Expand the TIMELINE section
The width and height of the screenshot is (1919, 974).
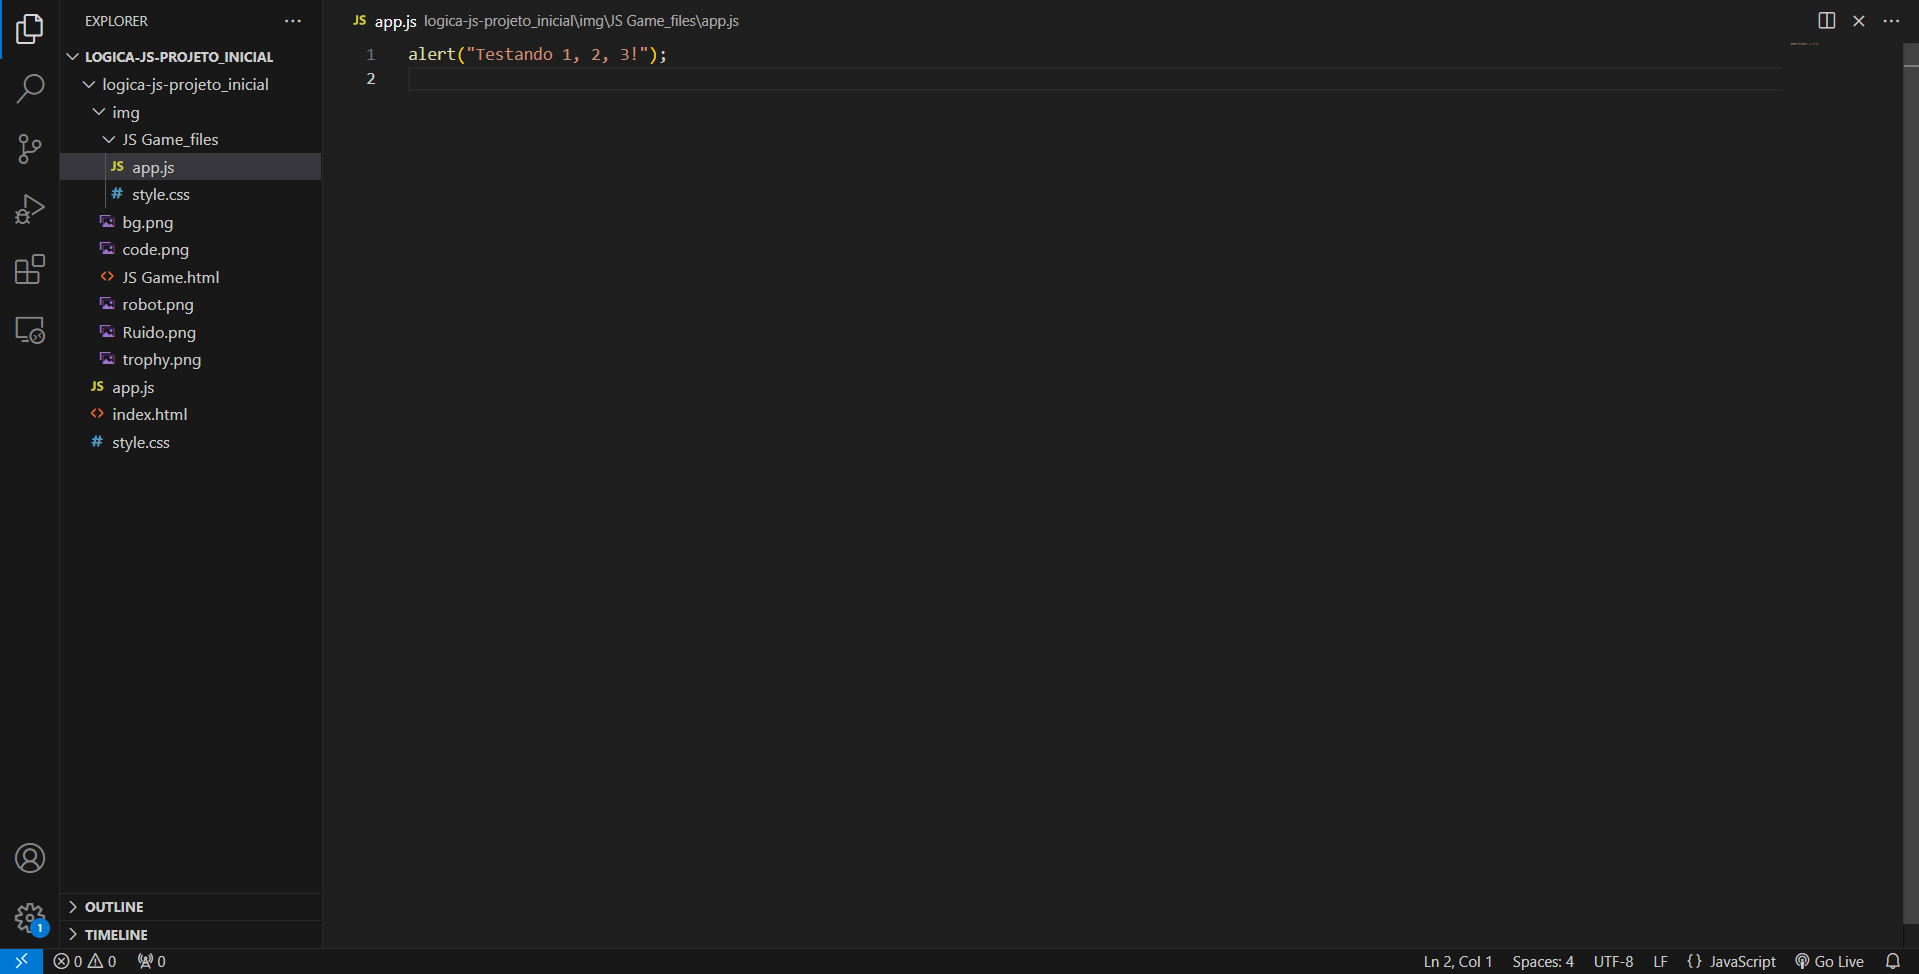click(x=191, y=935)
